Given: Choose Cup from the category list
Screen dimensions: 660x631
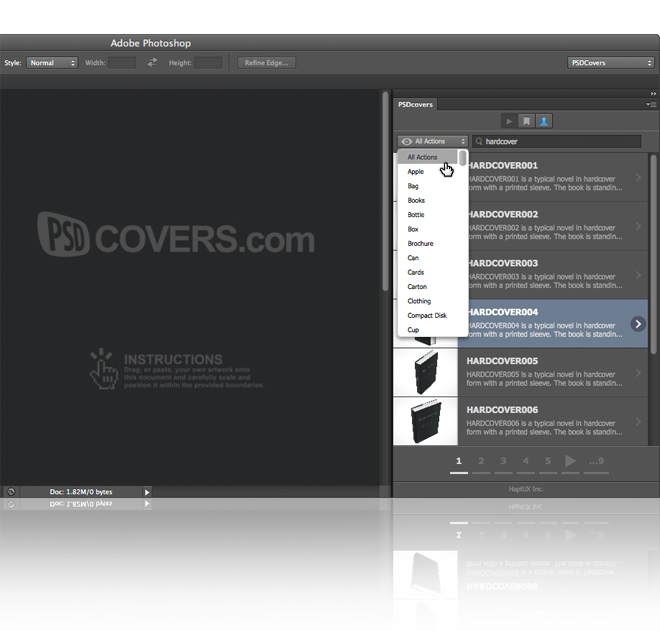Looking at the screenshot, I should point(413,330).
